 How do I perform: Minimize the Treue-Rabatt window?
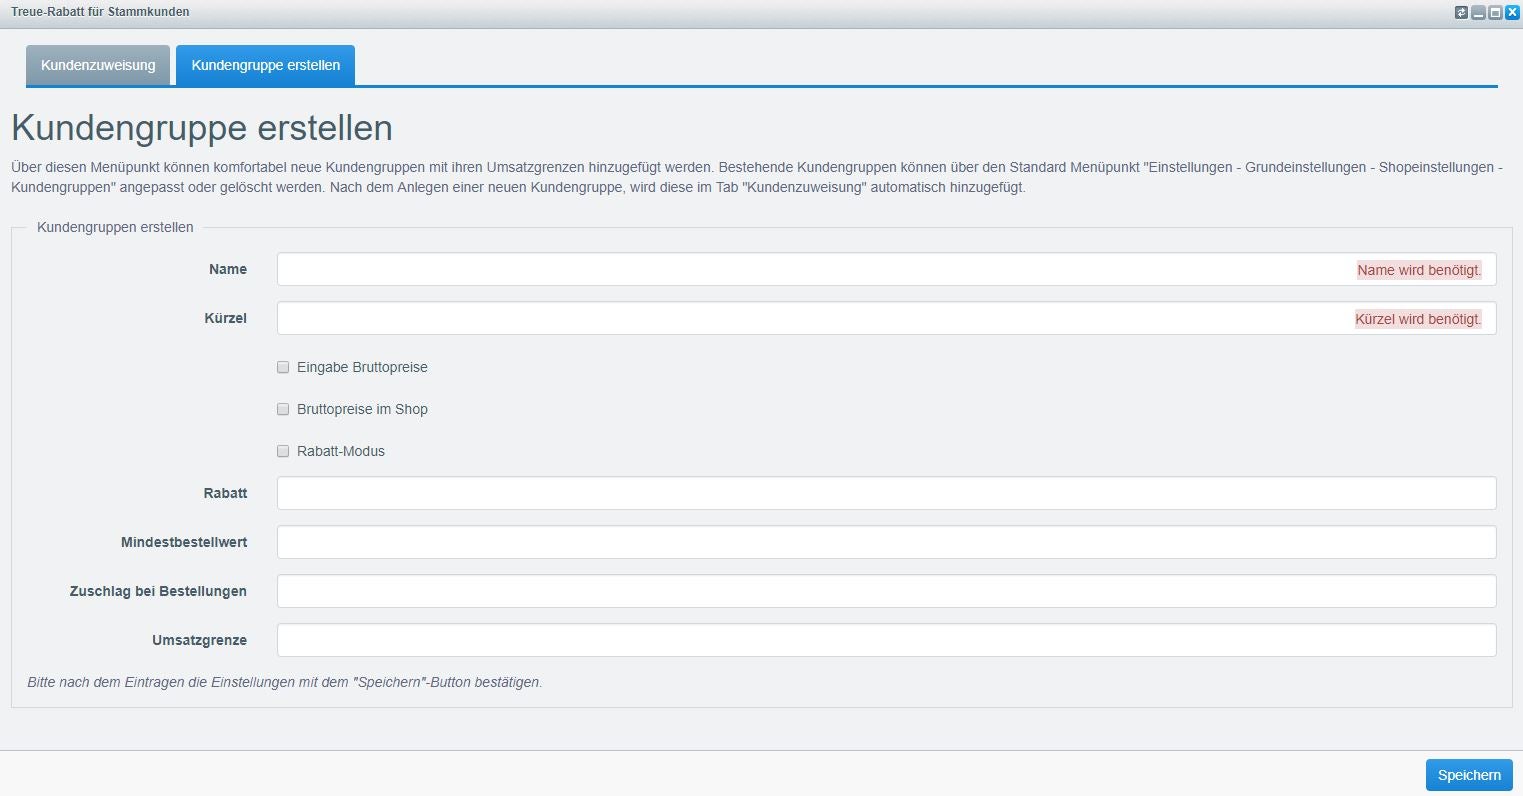coord(1478,13)
